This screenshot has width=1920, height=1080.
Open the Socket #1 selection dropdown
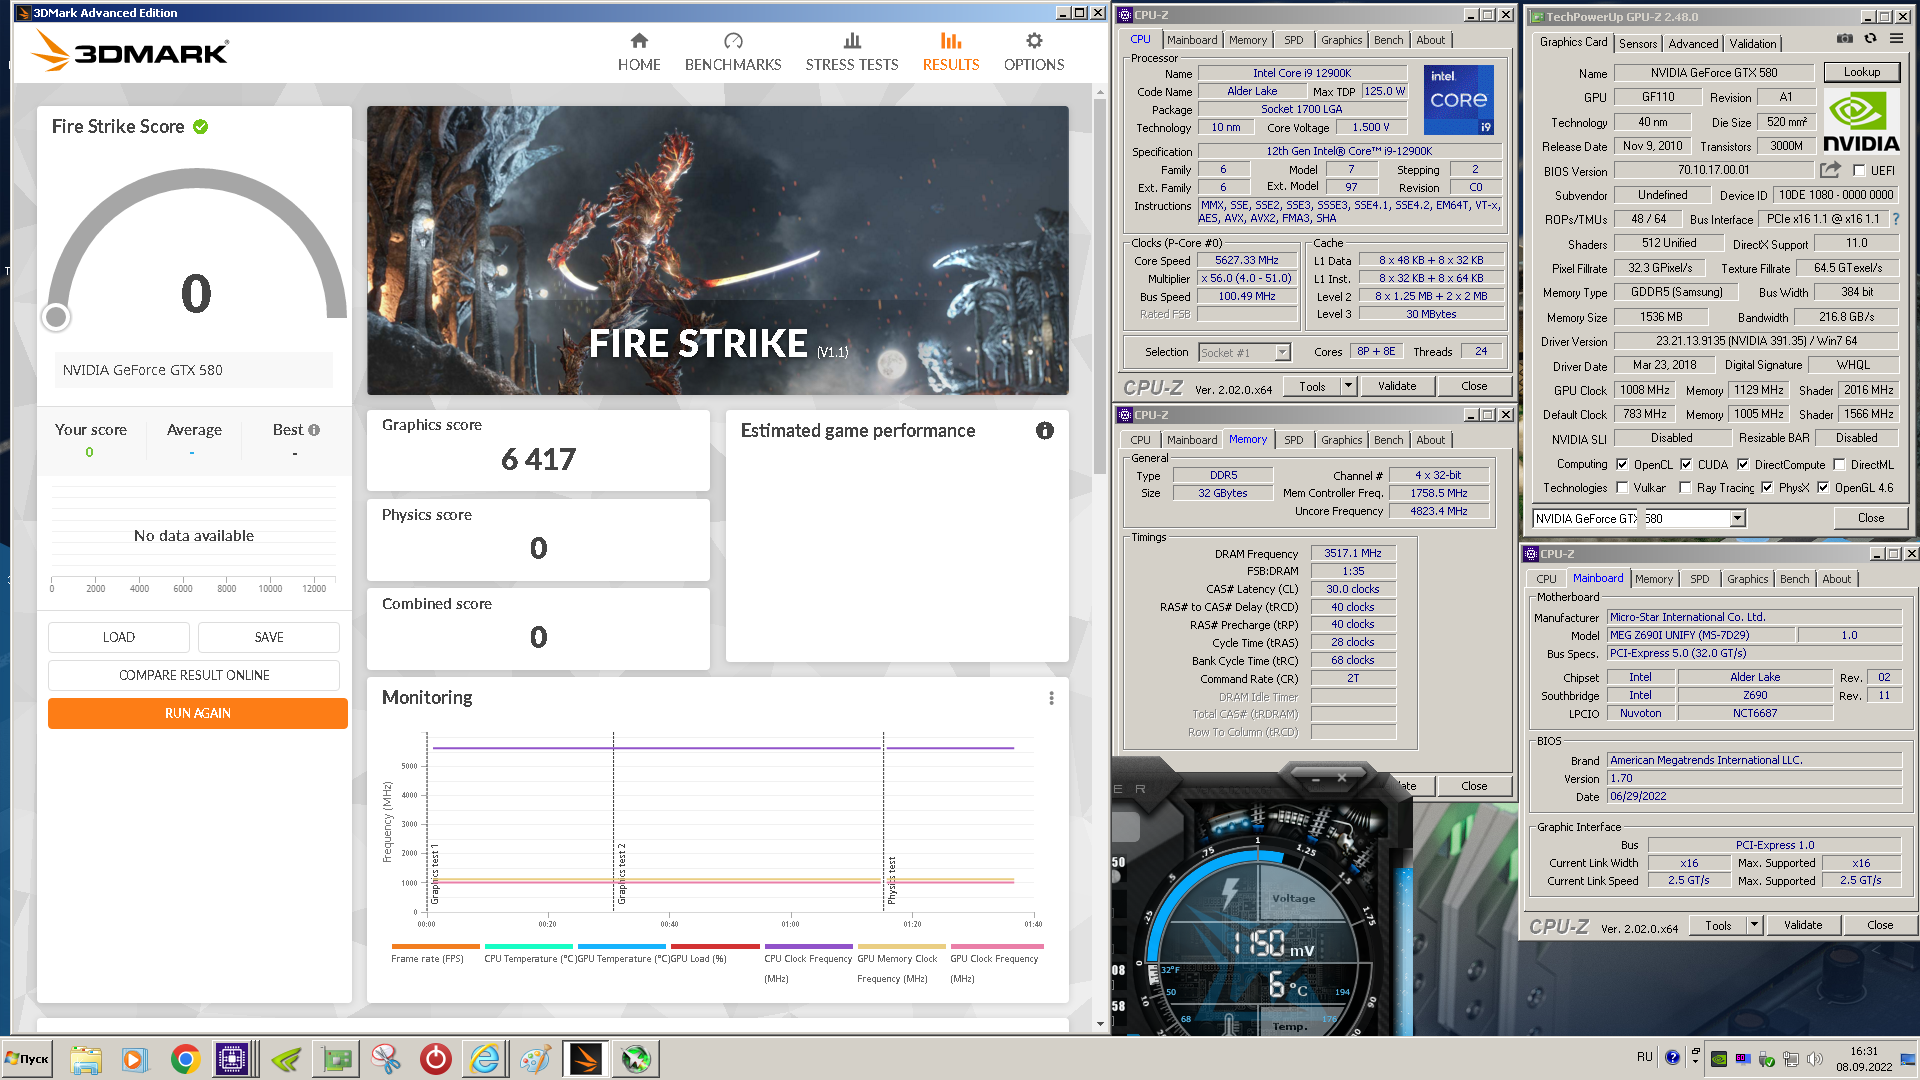pyautogui.click(x=1282, y=352)
